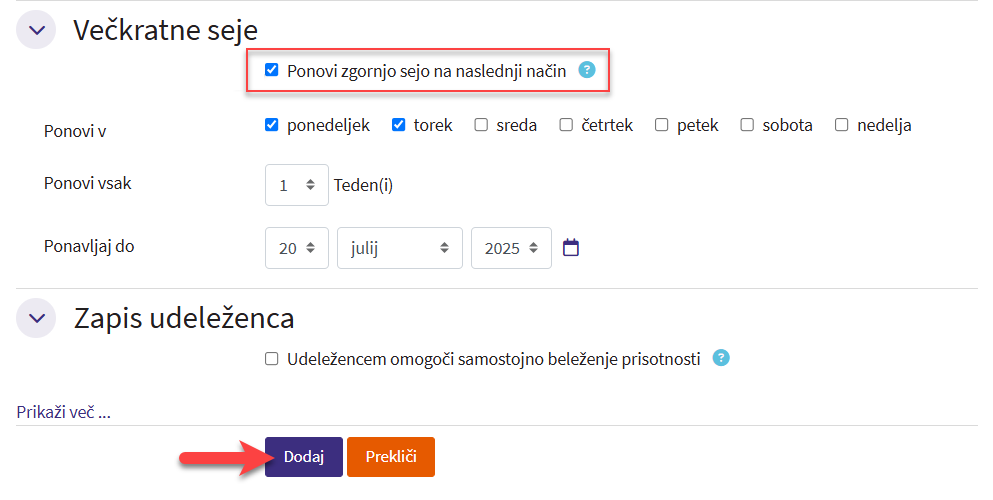This screenshot has width=993, height=500.
Task: Enable 'Udeležencem omogoči samostojno beleženje prisotnosti'
Action: pos(271,359)
